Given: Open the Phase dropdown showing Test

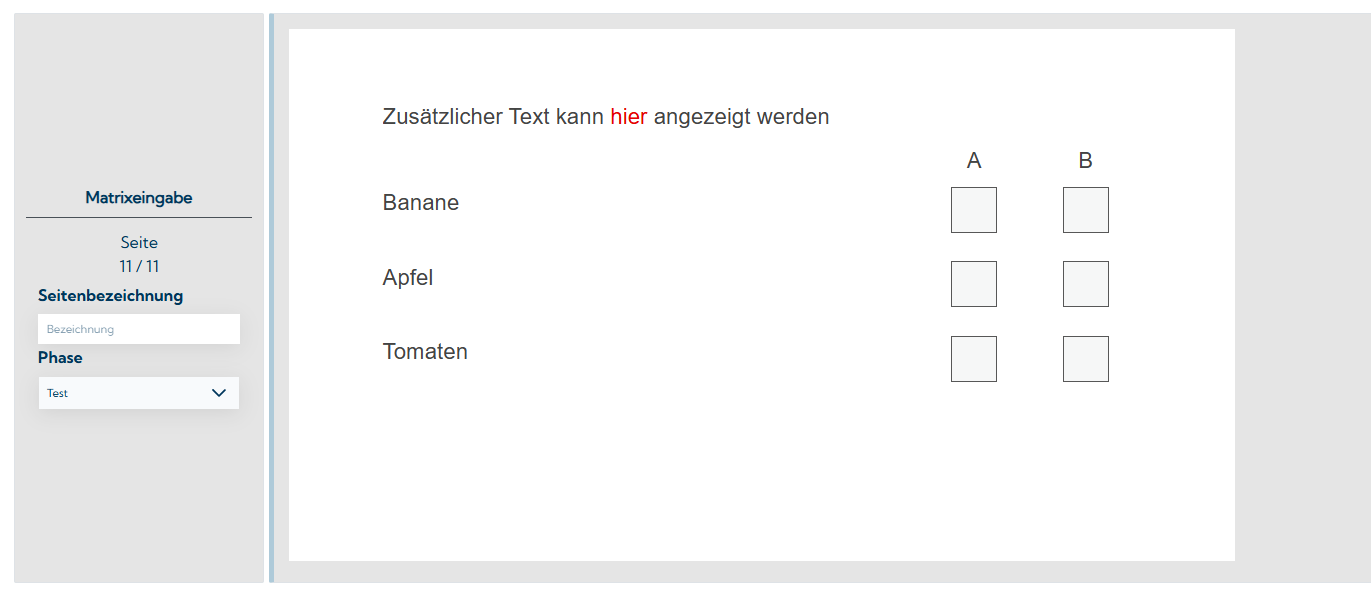Looking at the screenshot, I should click(128, 393).
